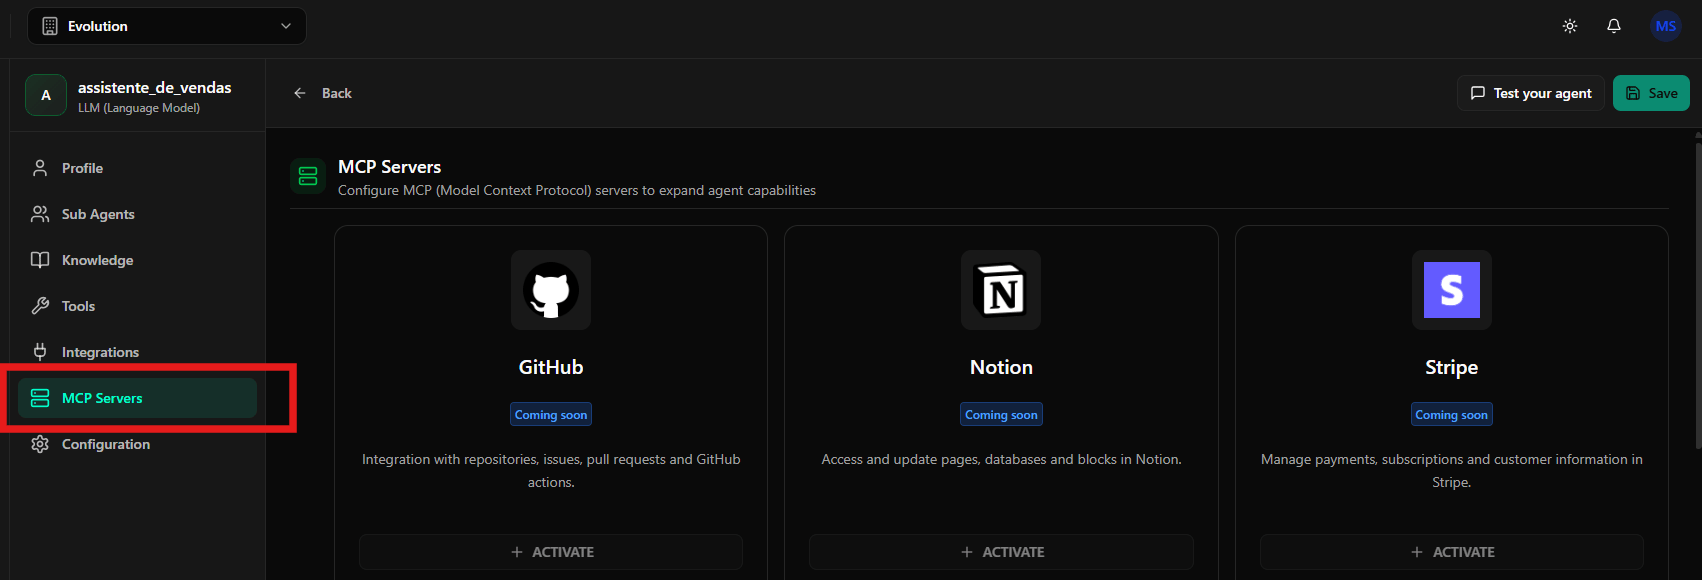Click the Integrations plug icon
This screenshot has width=1702, height=580.
(40, 352)
